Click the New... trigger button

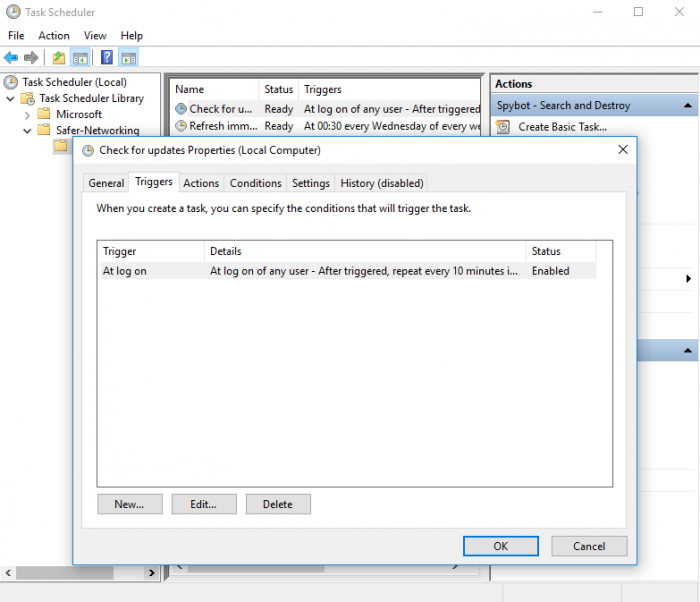[x=129, y=504]
